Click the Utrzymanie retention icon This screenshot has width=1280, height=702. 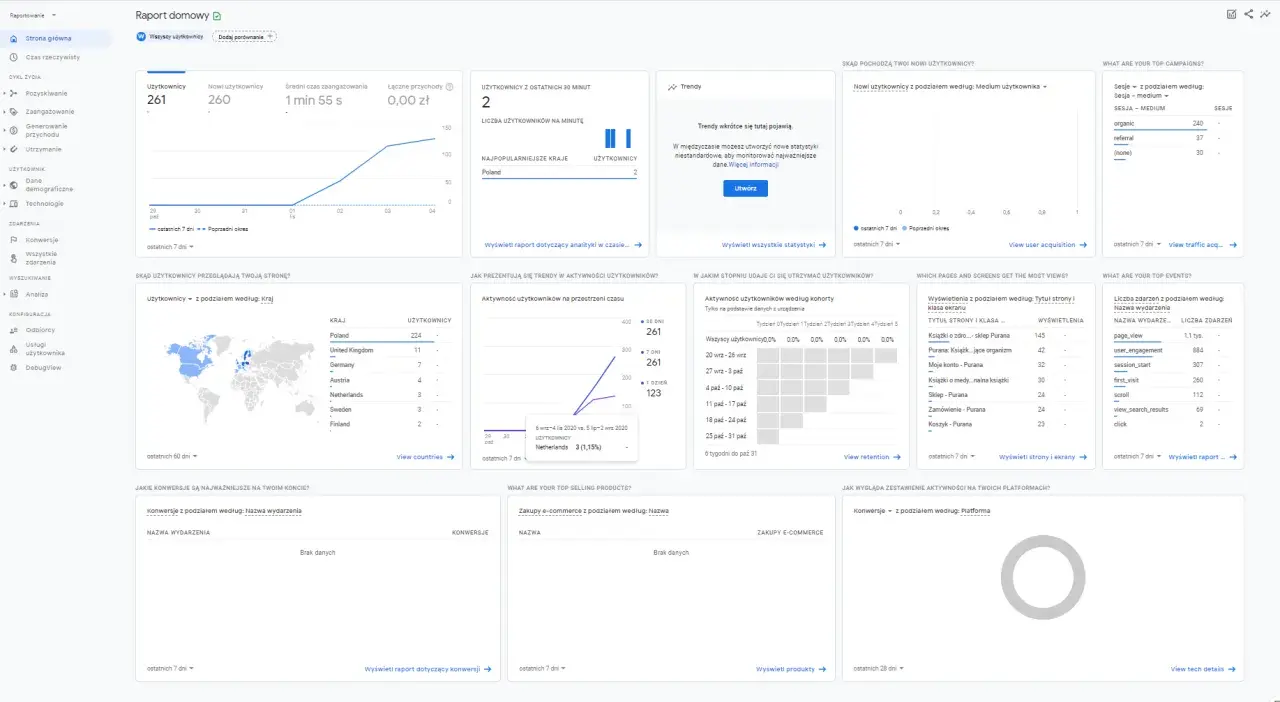[14, 149]
